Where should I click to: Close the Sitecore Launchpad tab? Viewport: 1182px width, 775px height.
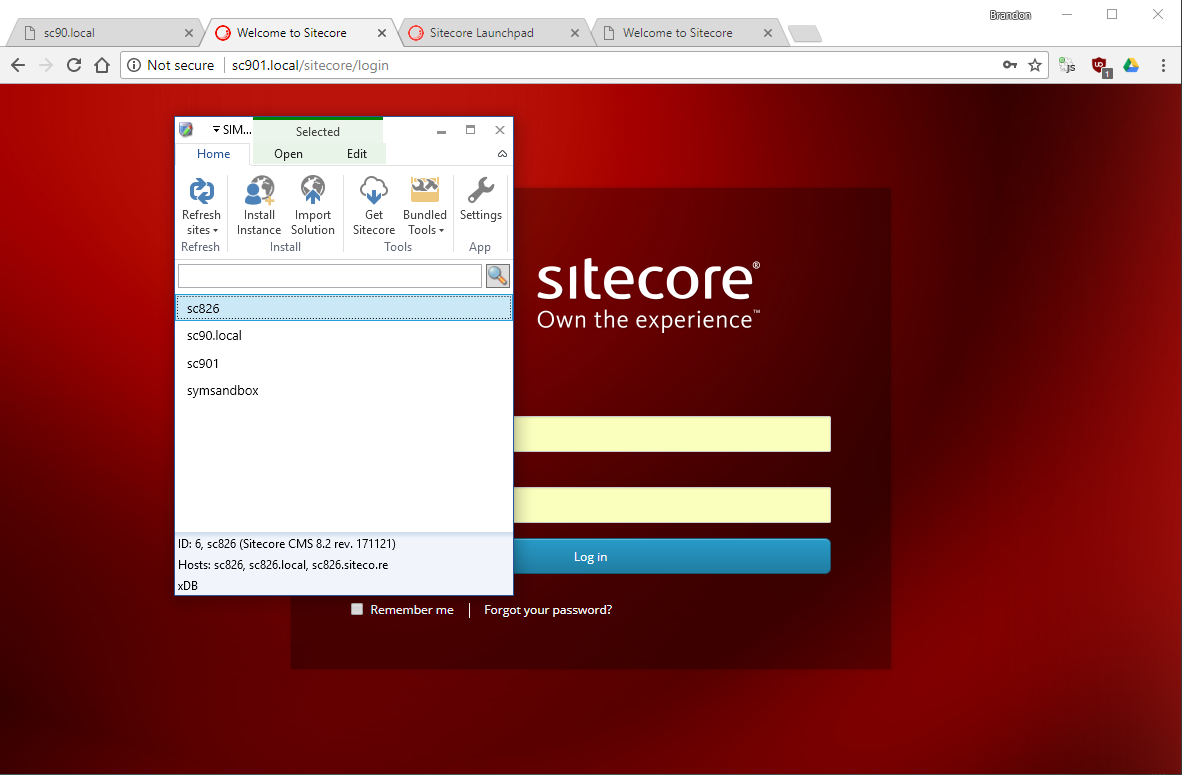[574, 33]
